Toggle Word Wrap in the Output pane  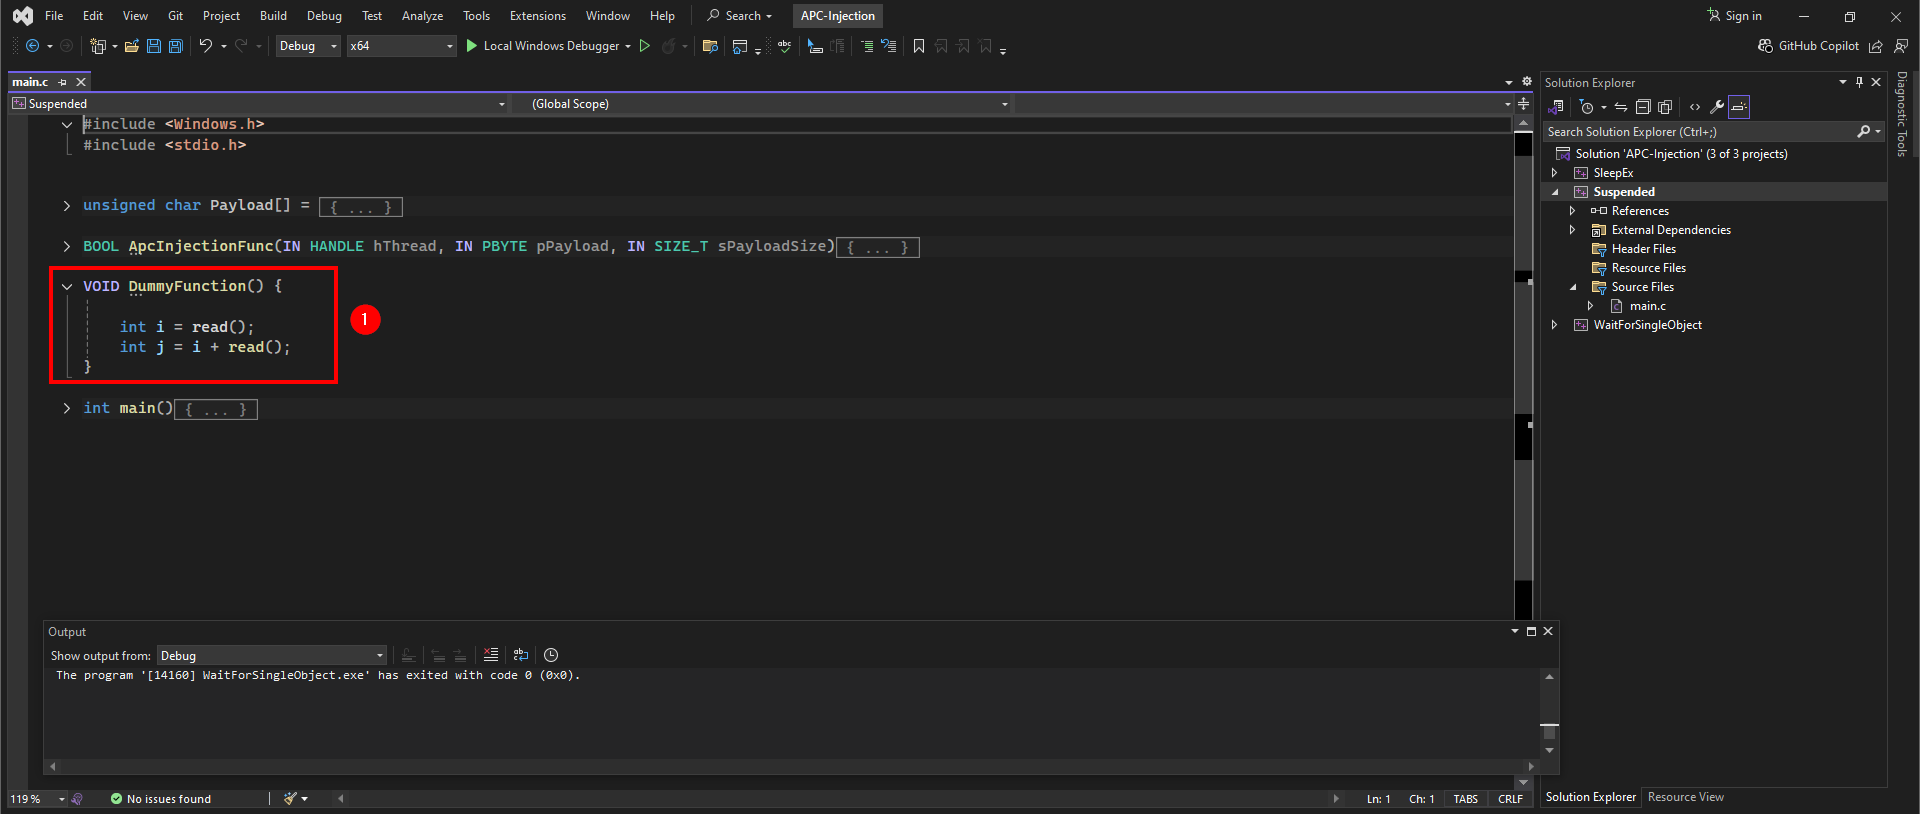pyautogui.click(x=521, y=655)
